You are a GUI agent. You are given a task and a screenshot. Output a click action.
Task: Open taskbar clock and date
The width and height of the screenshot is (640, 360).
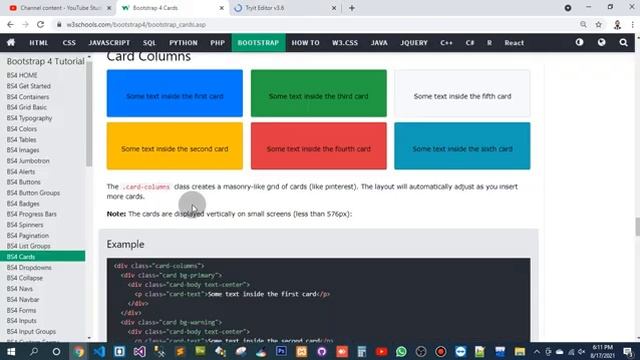tap(602, 351)
